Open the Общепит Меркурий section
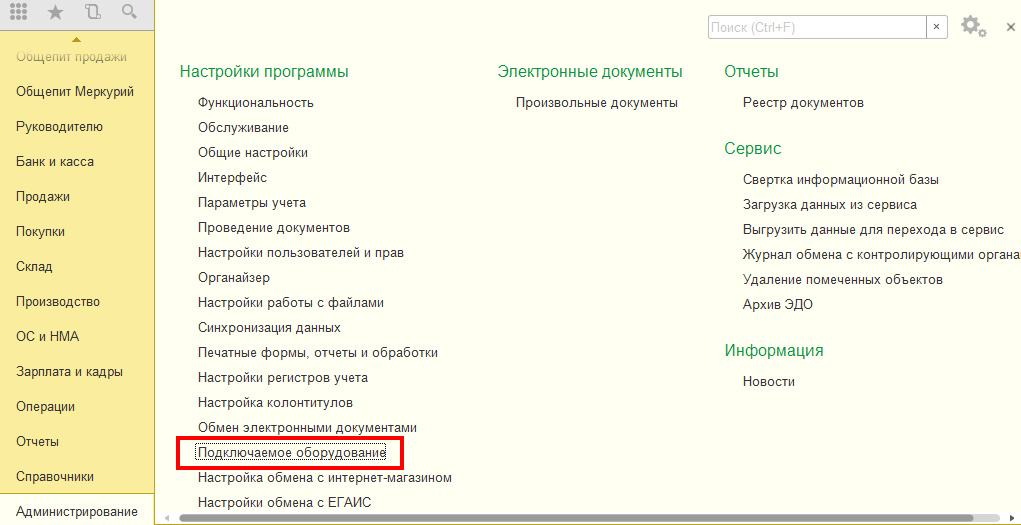The image size is (1021, 525). click(x=75, y=91)
